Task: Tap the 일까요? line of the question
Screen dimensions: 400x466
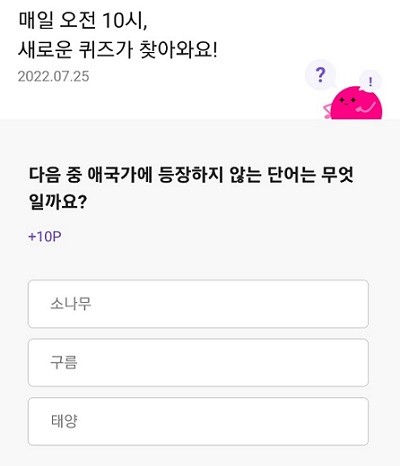Action: [x=58, y=202]
